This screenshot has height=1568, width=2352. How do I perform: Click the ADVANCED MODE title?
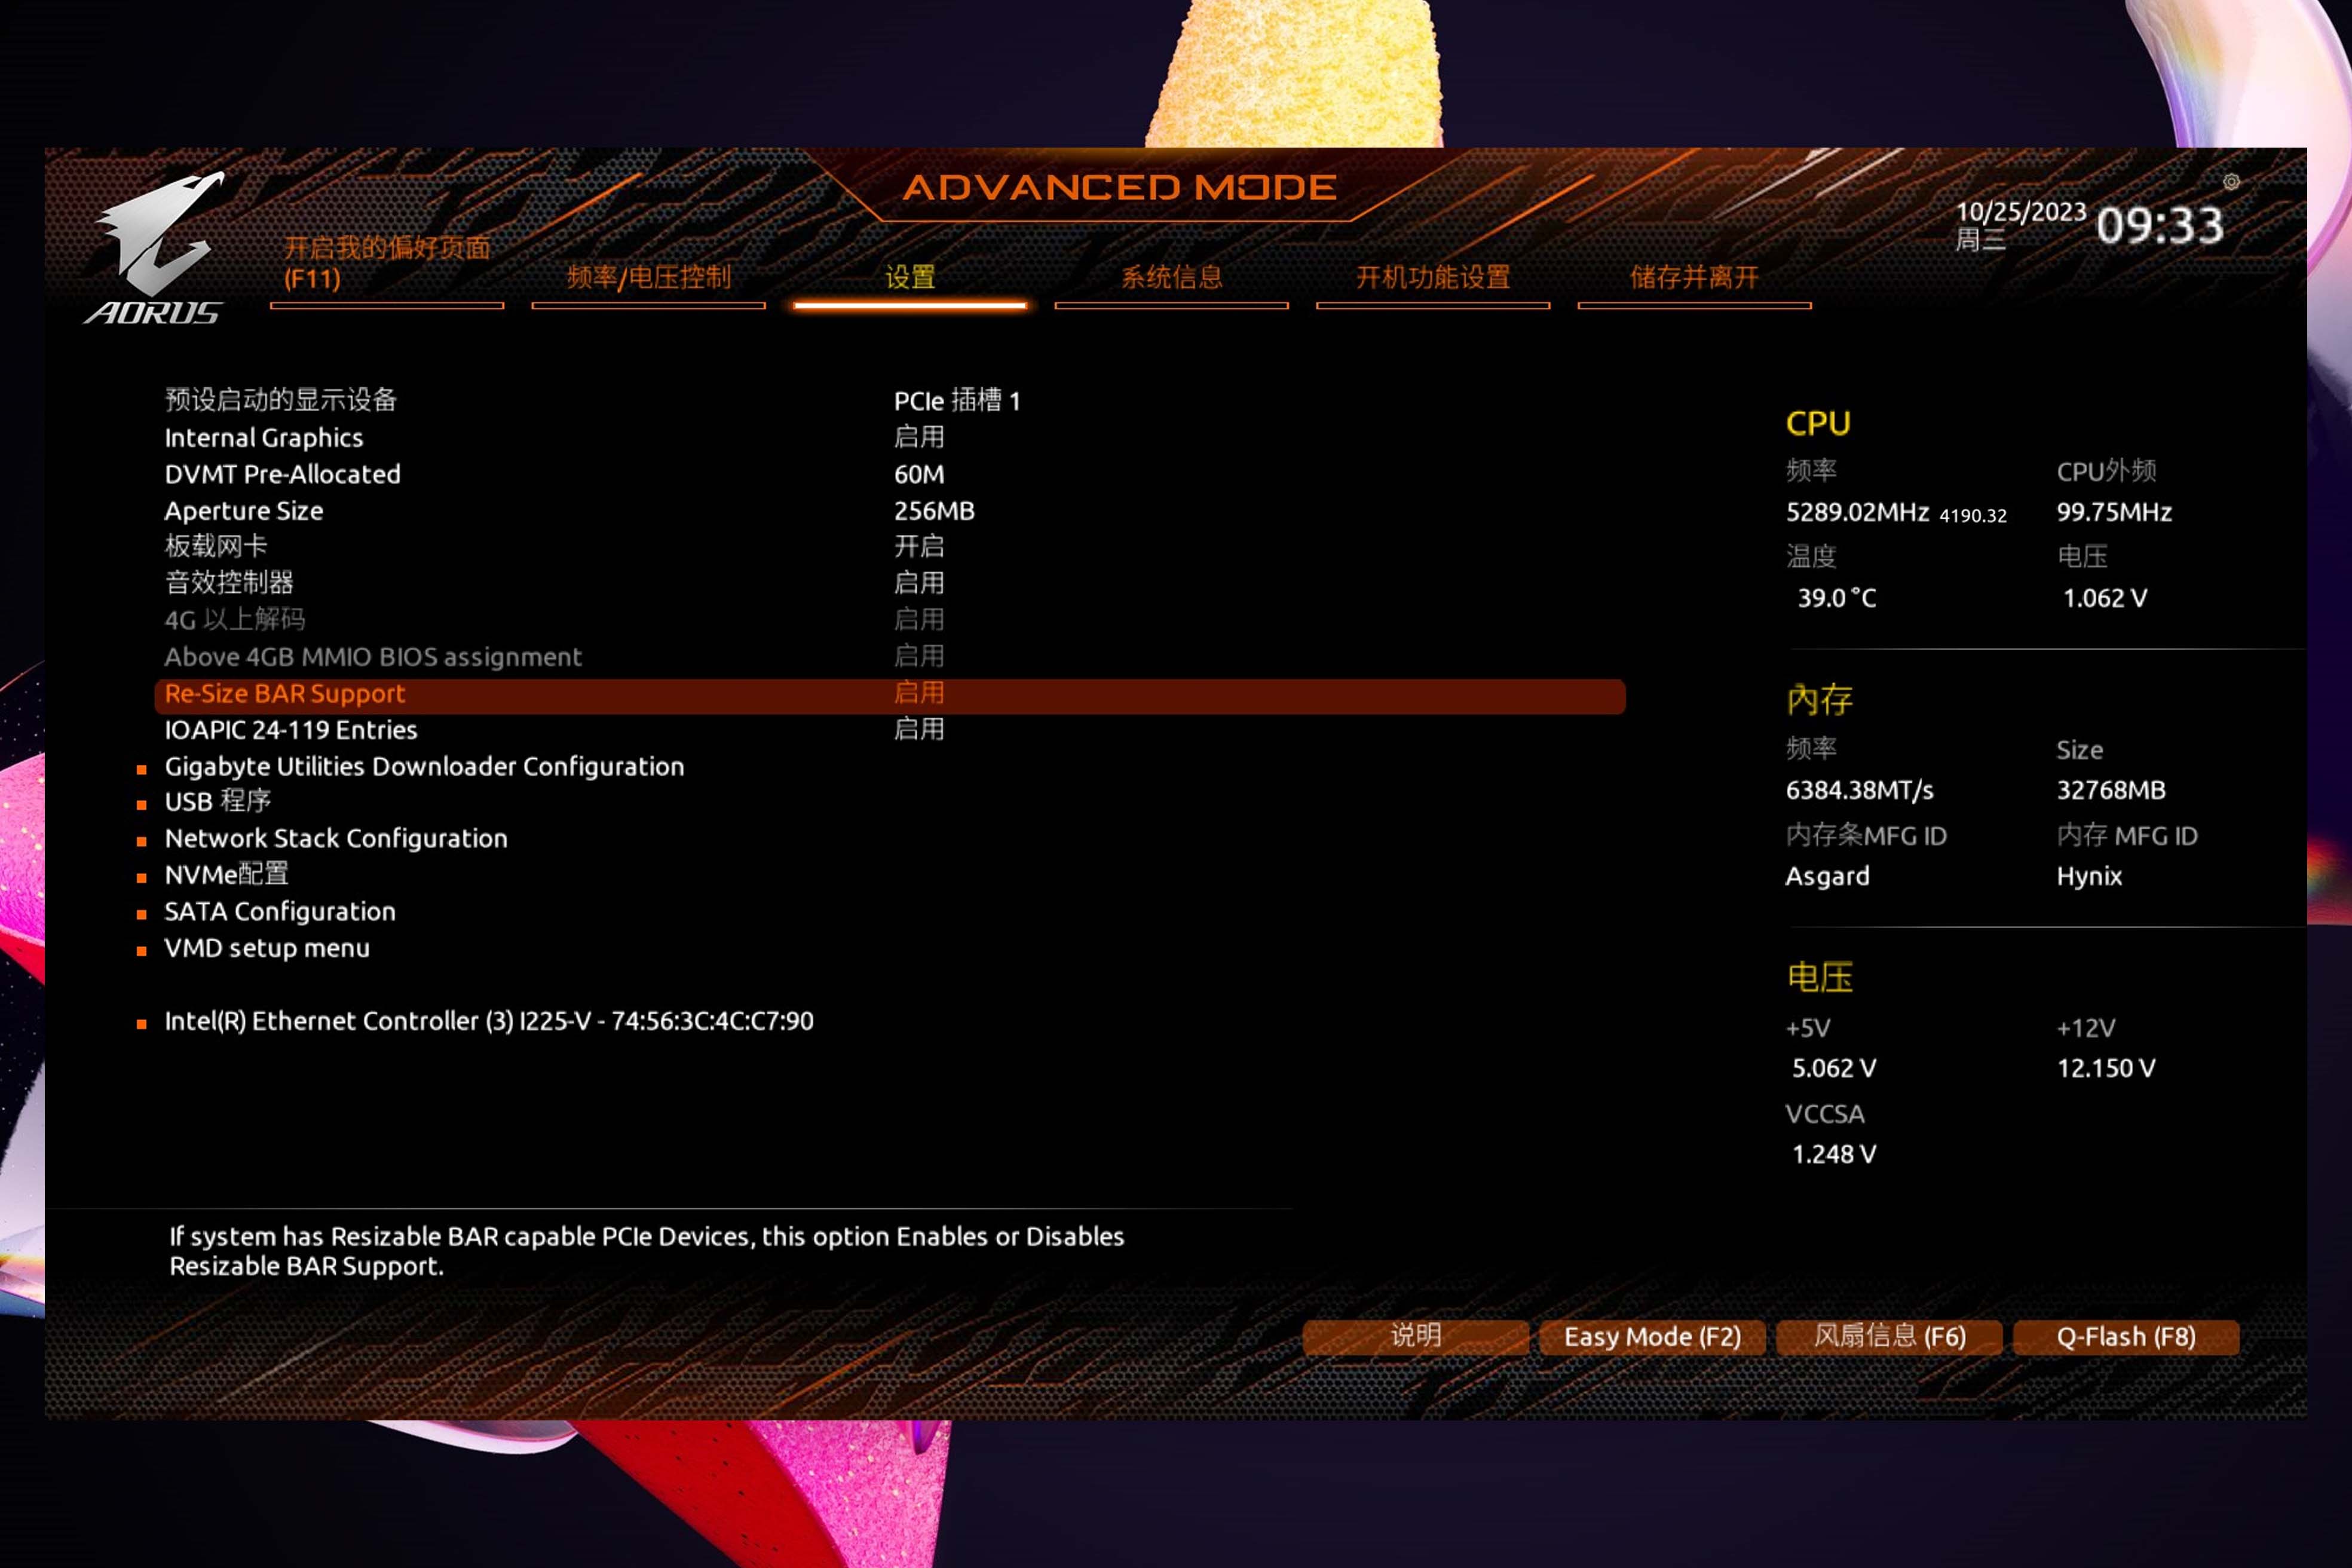click(x=1120, y=188)
